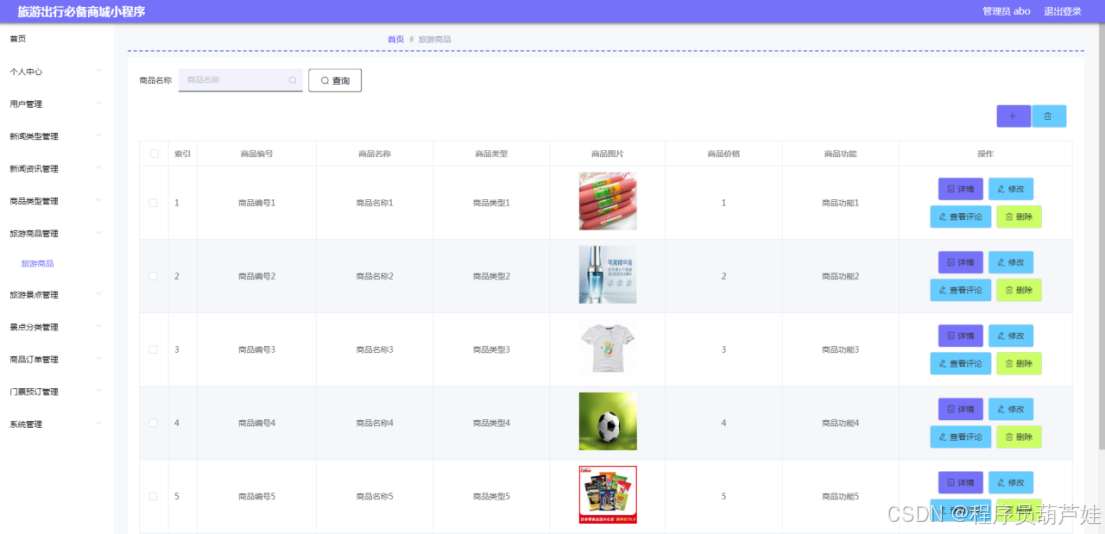Screen dimensions: 1105x534
Task: Expand 门票预订管理 sidebar menu
Action: coord(56,392)
